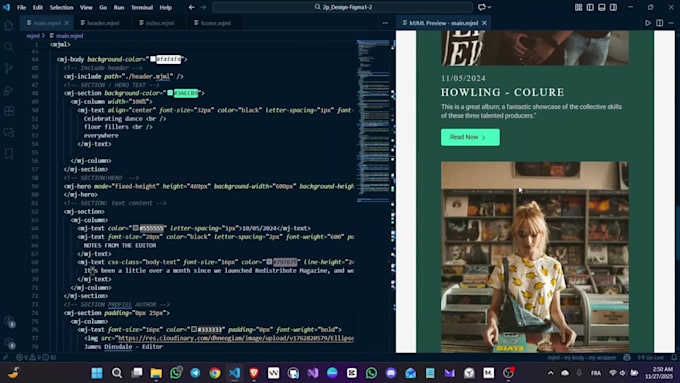Go back with the navigation arrow
The width and height of the screenshot is (680, 383).
click(192, 7)
